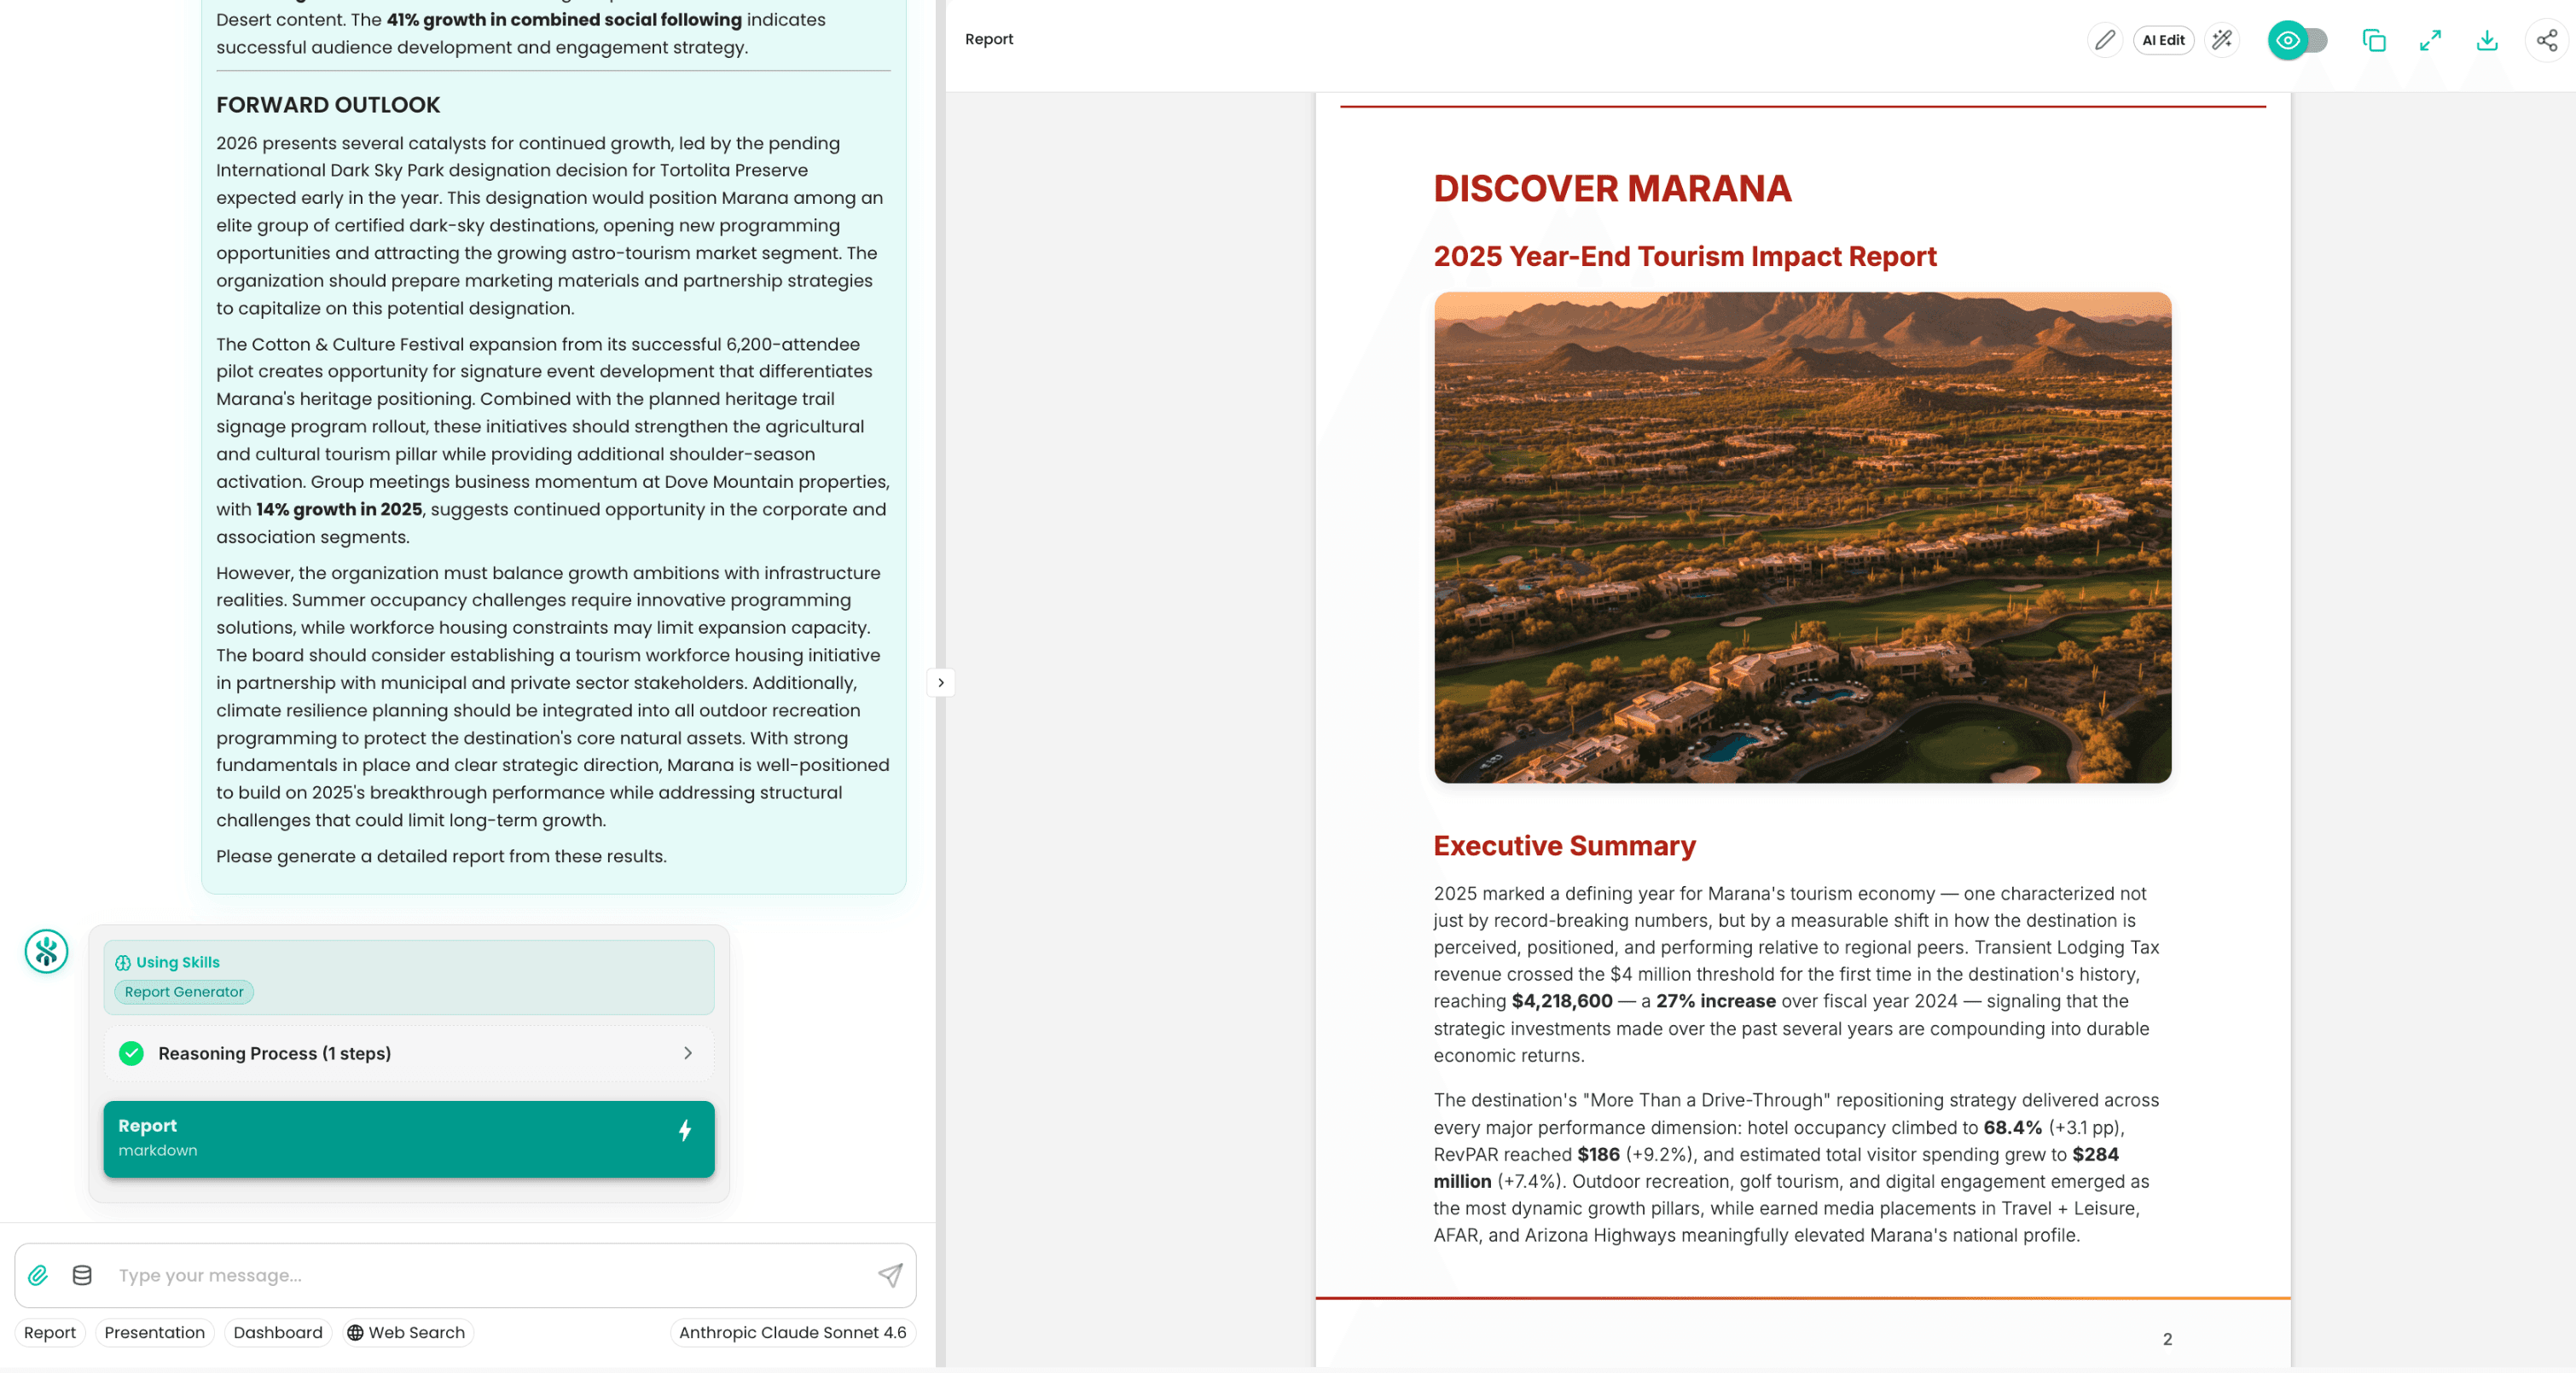Select the Presentation mode chip
Image resolution: width=2576 pixels, height=1373 pixels.
point(154,1332)
